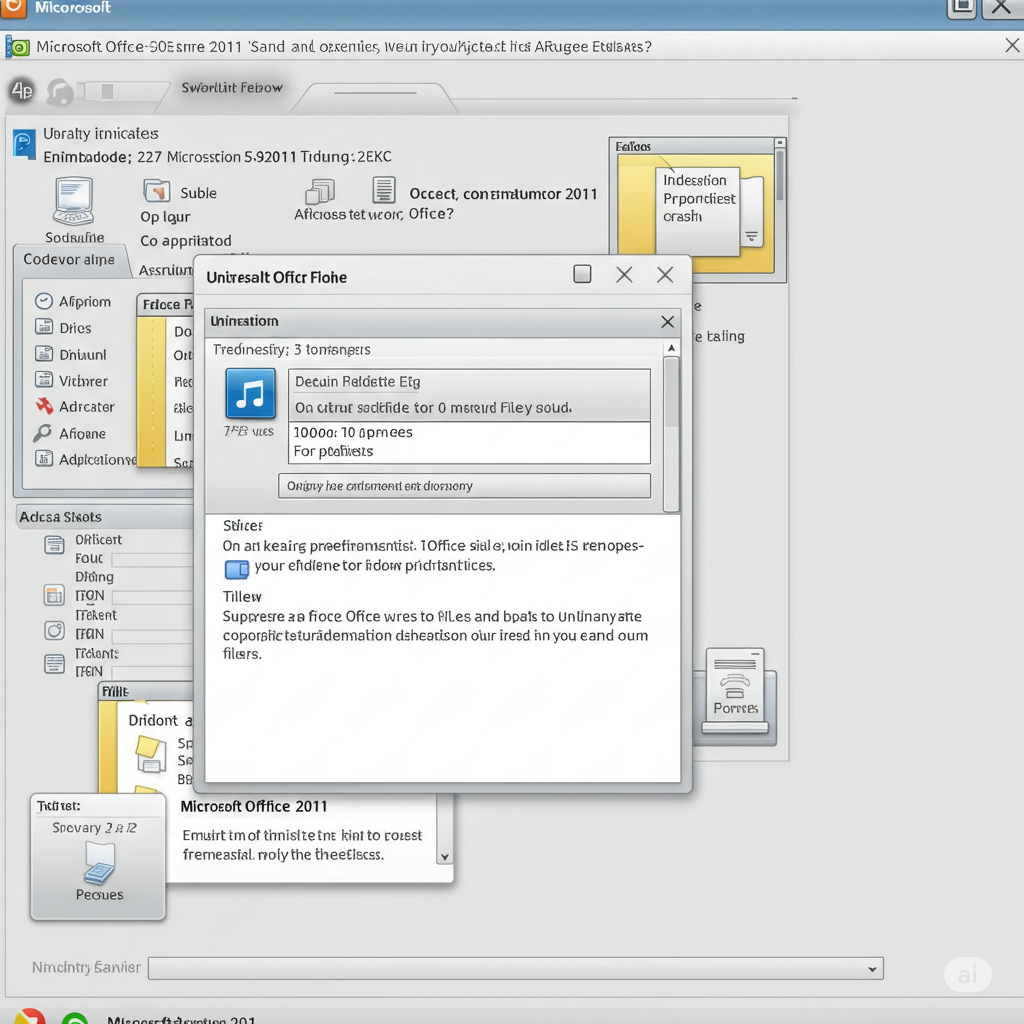Switch to the Codevor alme tab
The height and width of the screenshot is (1024, 1024).
(69, 259)
